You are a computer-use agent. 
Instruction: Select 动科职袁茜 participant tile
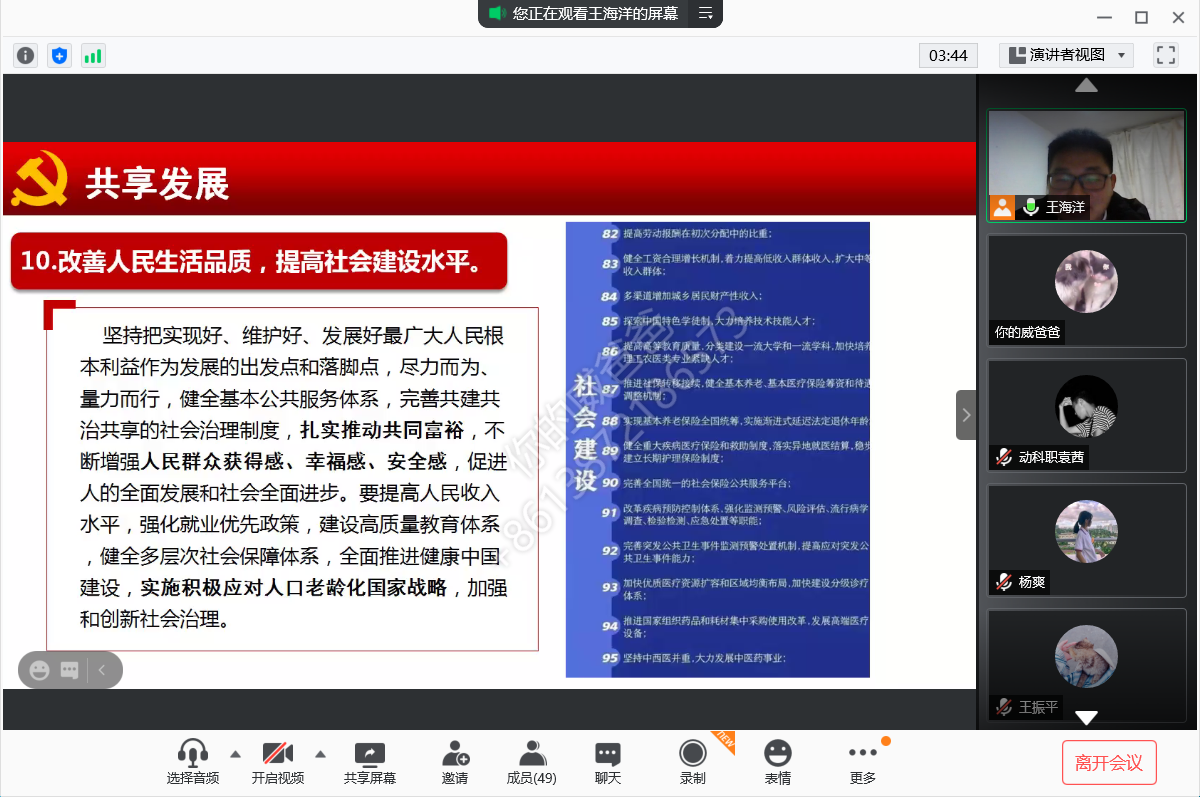[x=1087, y=415]
